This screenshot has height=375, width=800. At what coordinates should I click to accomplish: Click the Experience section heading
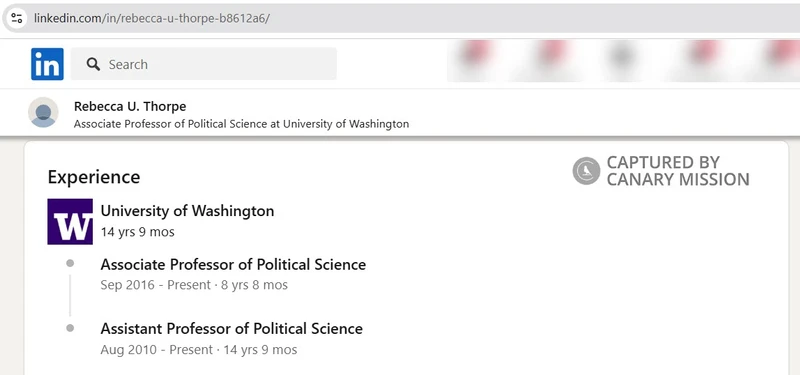pos(94,177)
